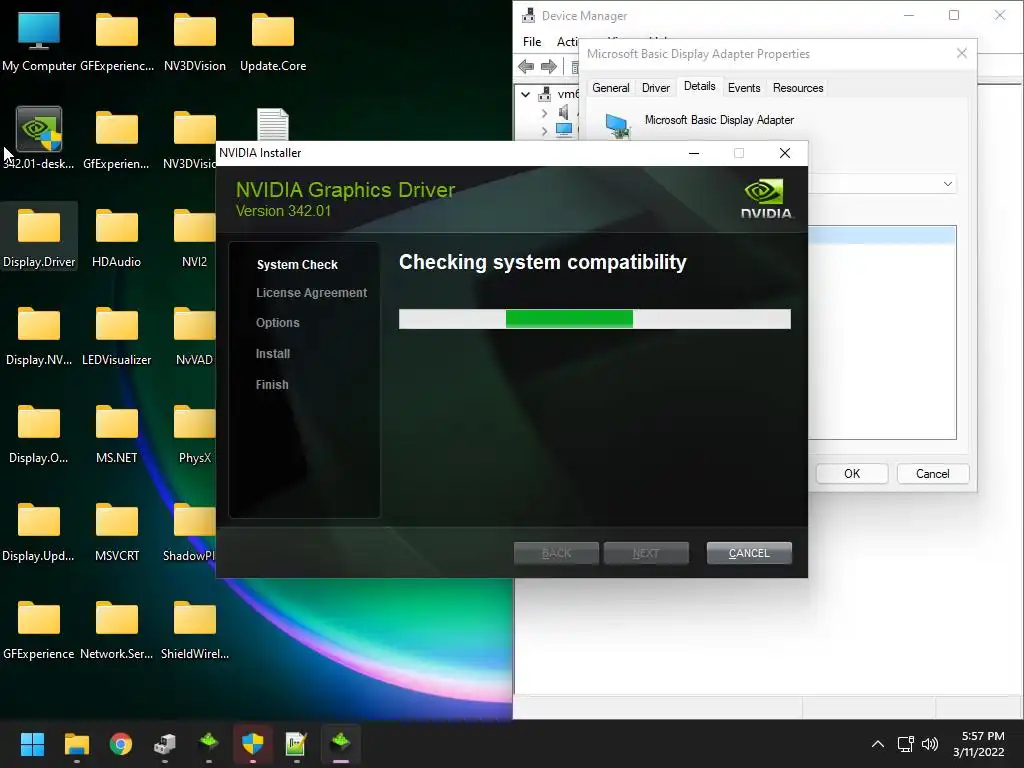Click the greyed BACK button in installer

(556, 553)
